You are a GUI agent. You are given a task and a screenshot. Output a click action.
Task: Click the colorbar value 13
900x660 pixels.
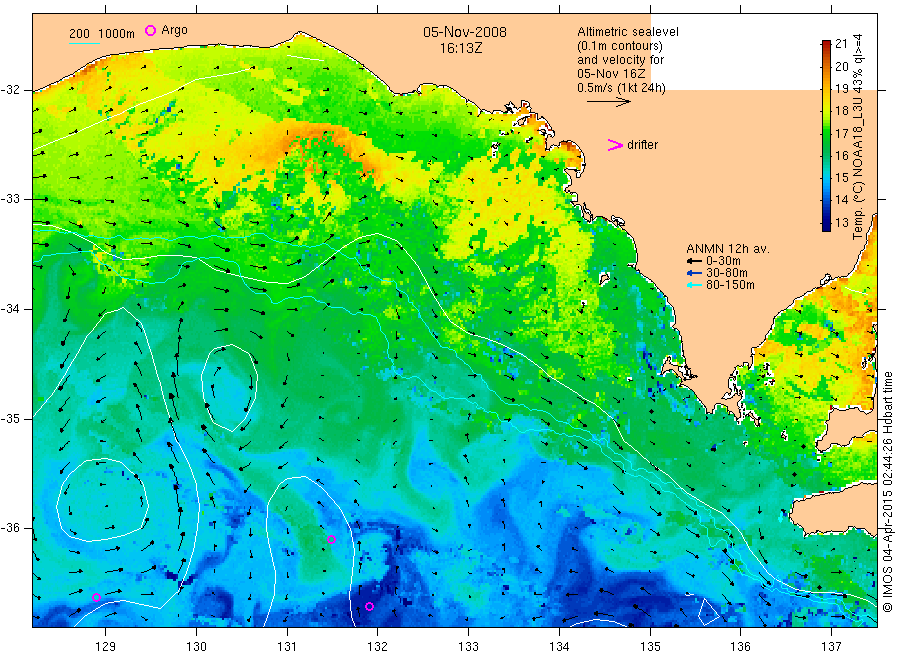pyautogui.click(x=841, y=222)
